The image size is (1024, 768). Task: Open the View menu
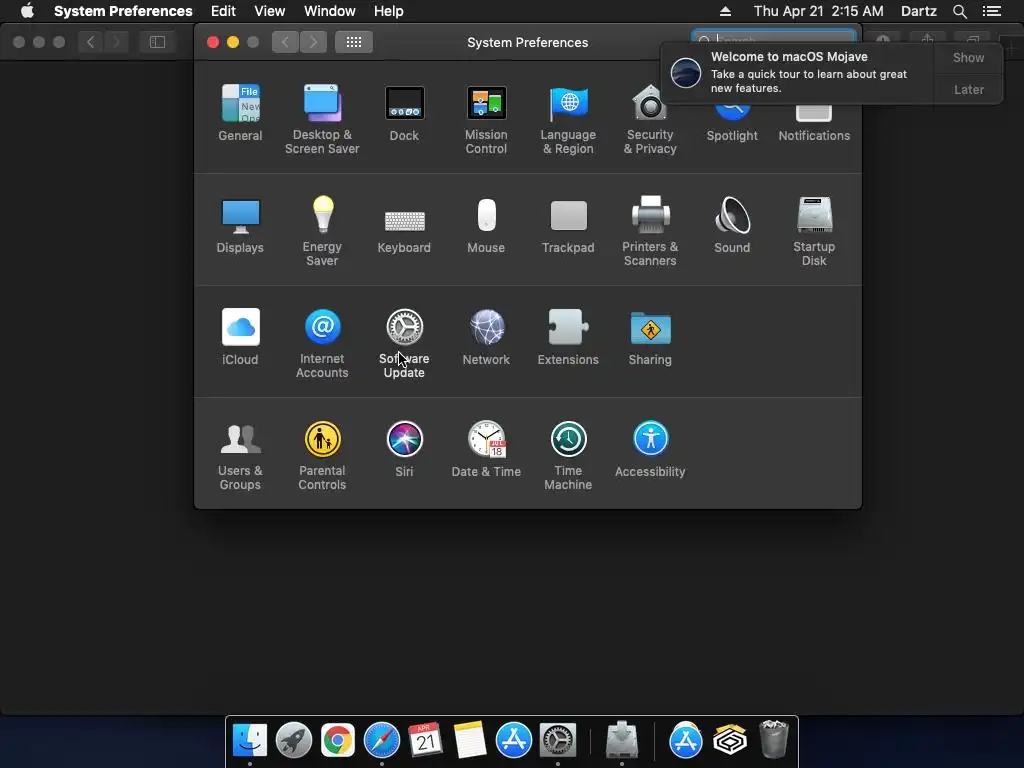coord(270,11)
